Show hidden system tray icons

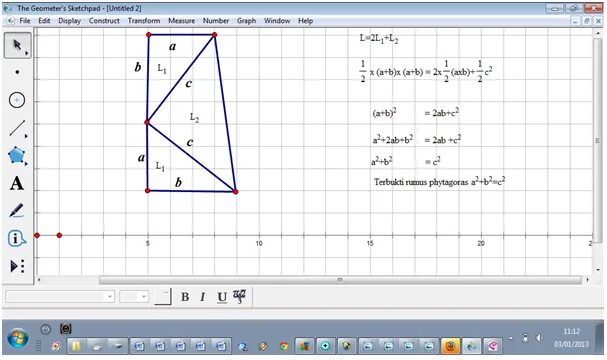511,338
